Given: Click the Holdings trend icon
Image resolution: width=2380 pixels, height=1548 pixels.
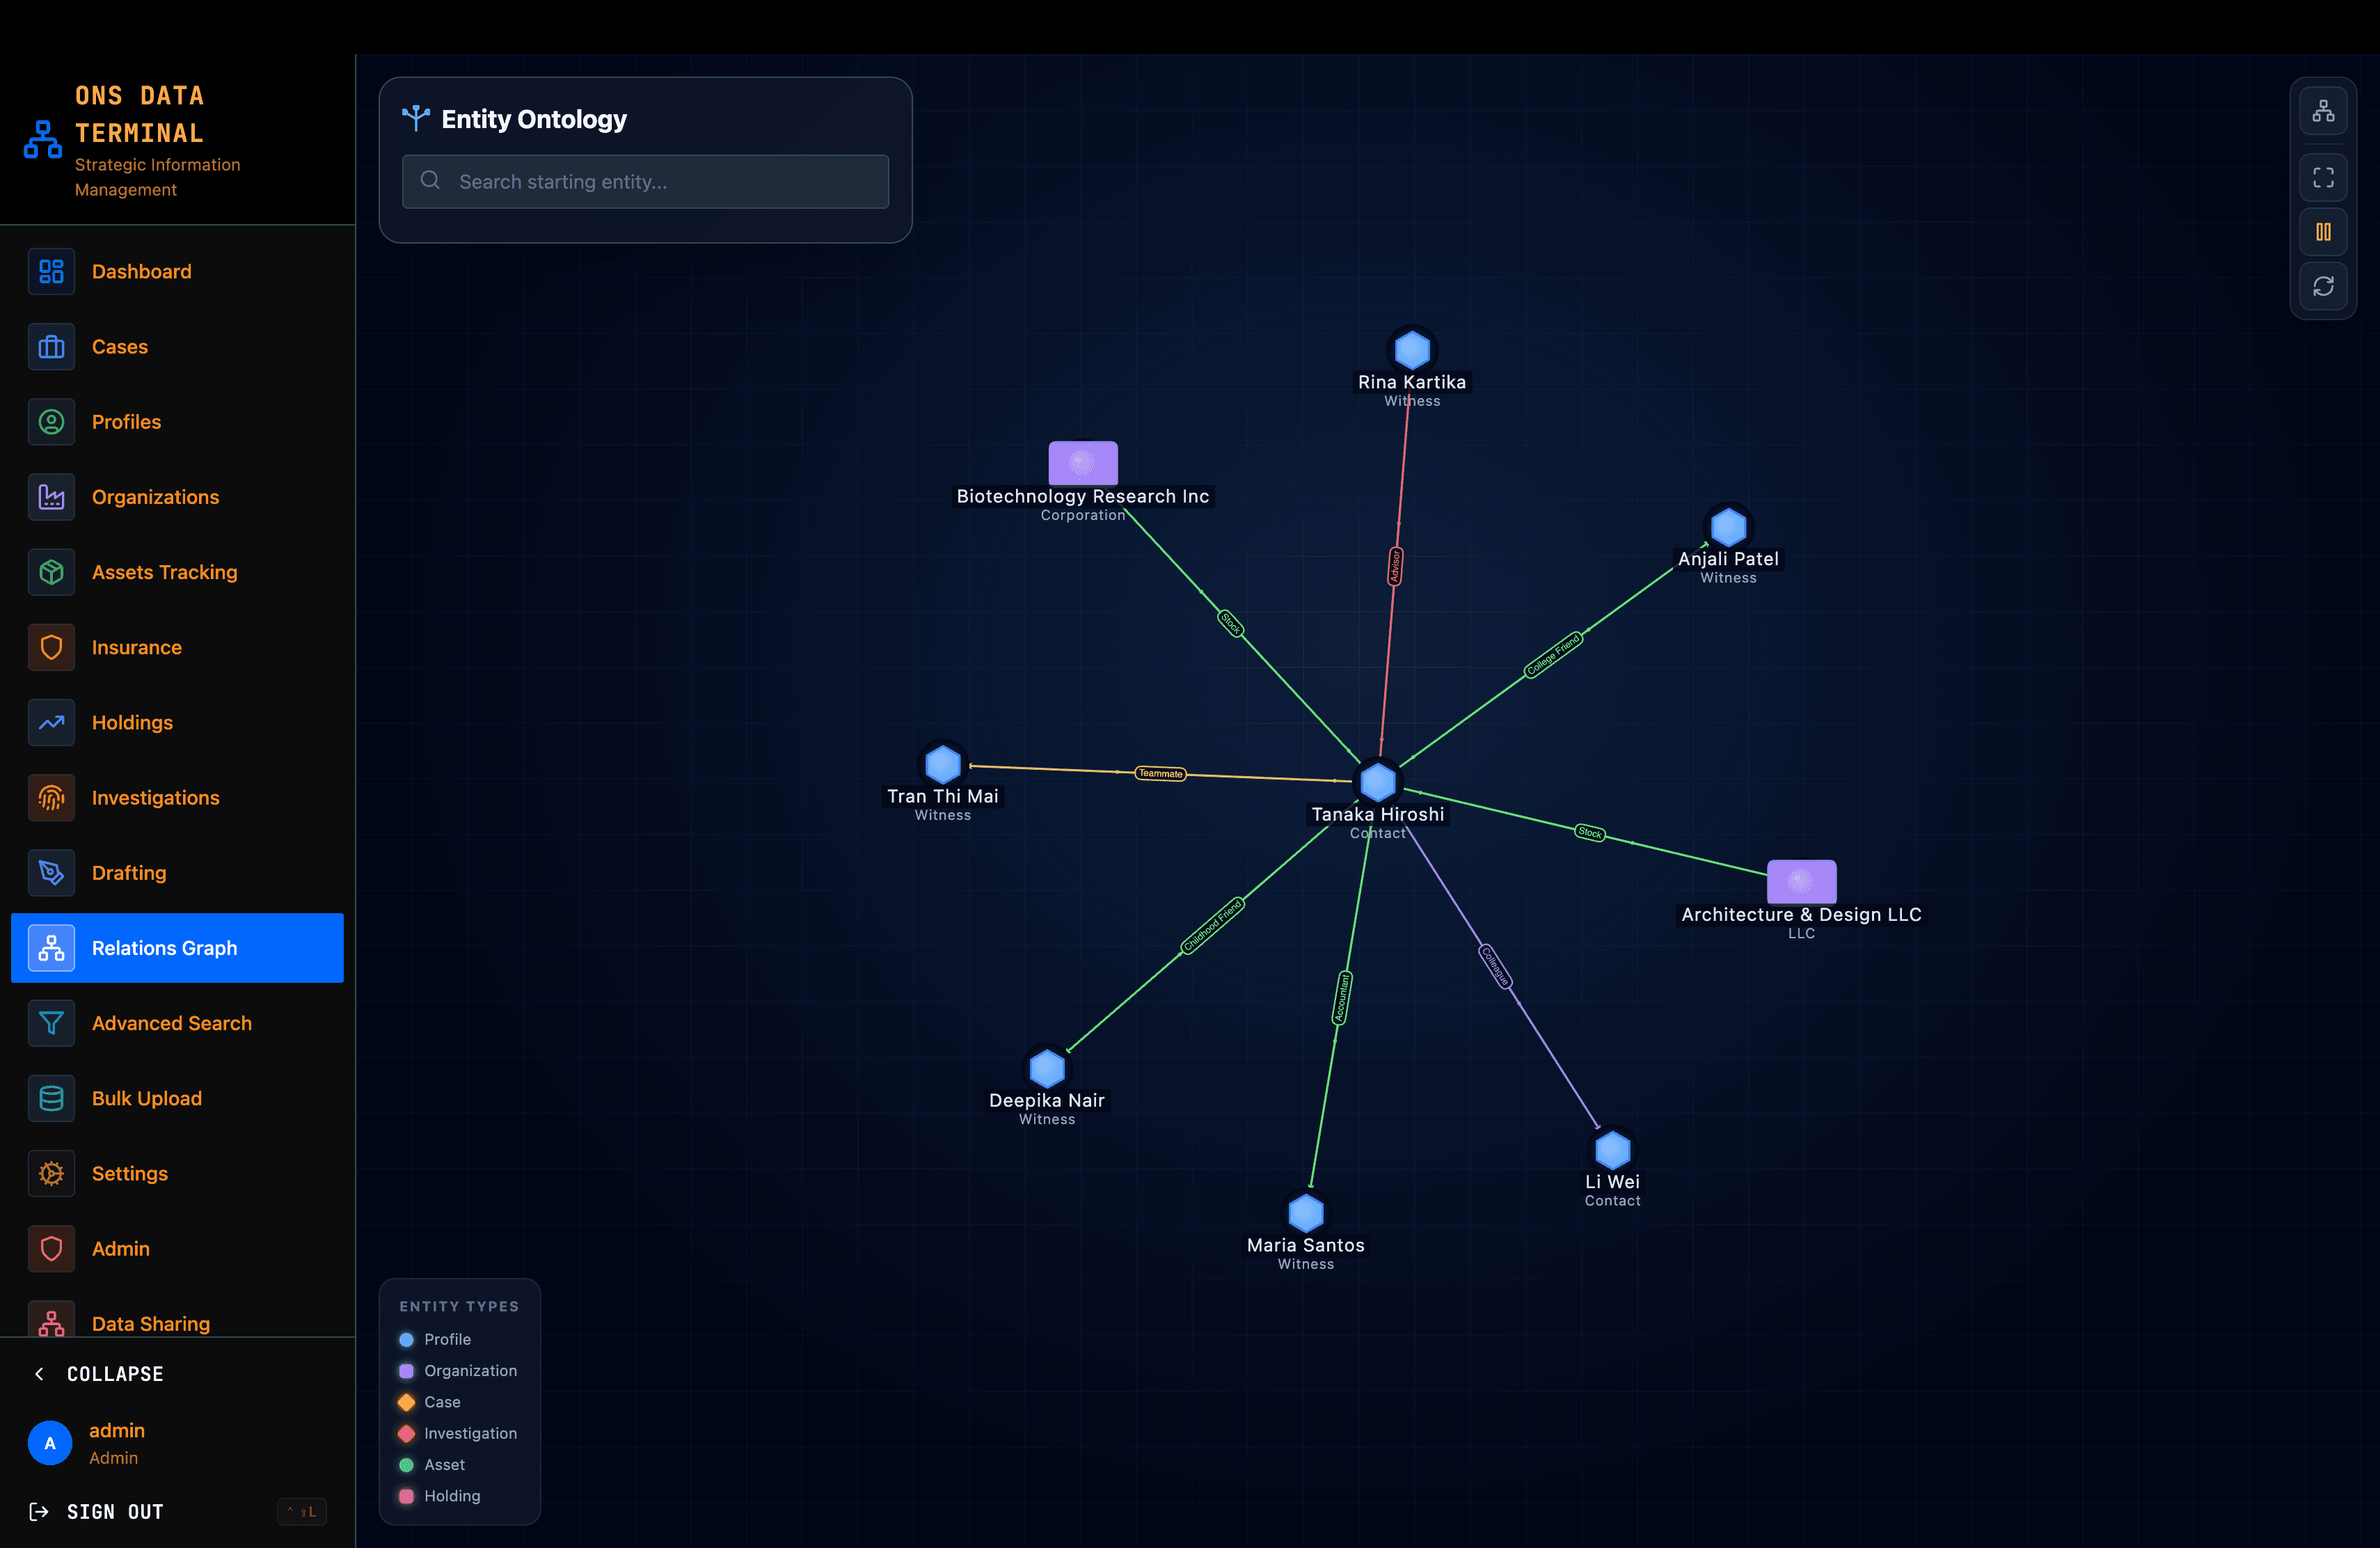Looking at the screenshot, I should (x=51, y=722).
